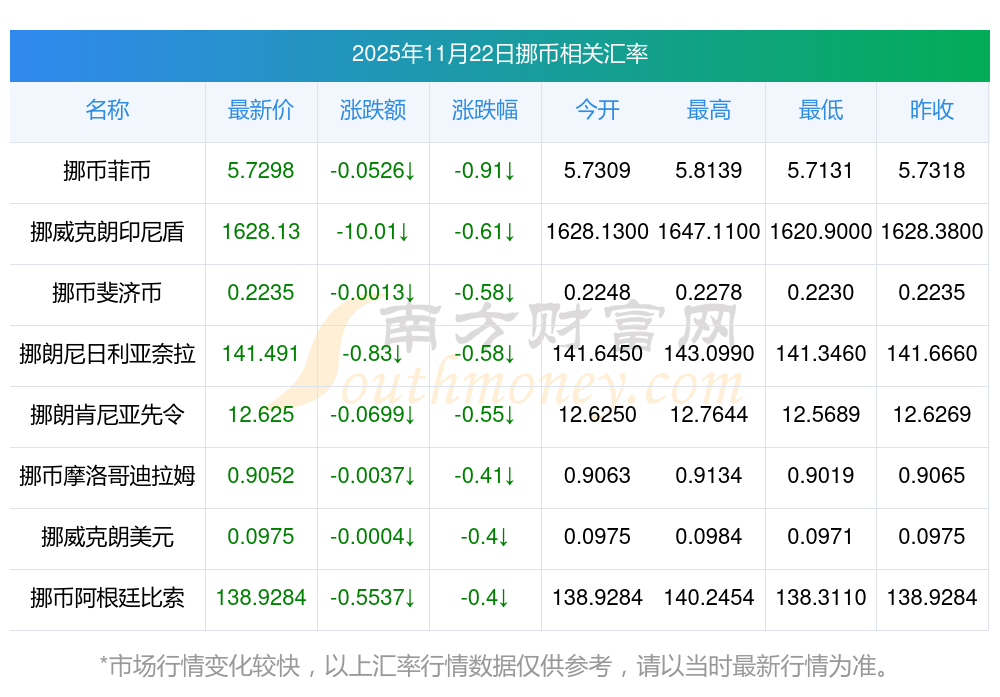Click the 挪币斐济币 row name

(x=107, y=293)
